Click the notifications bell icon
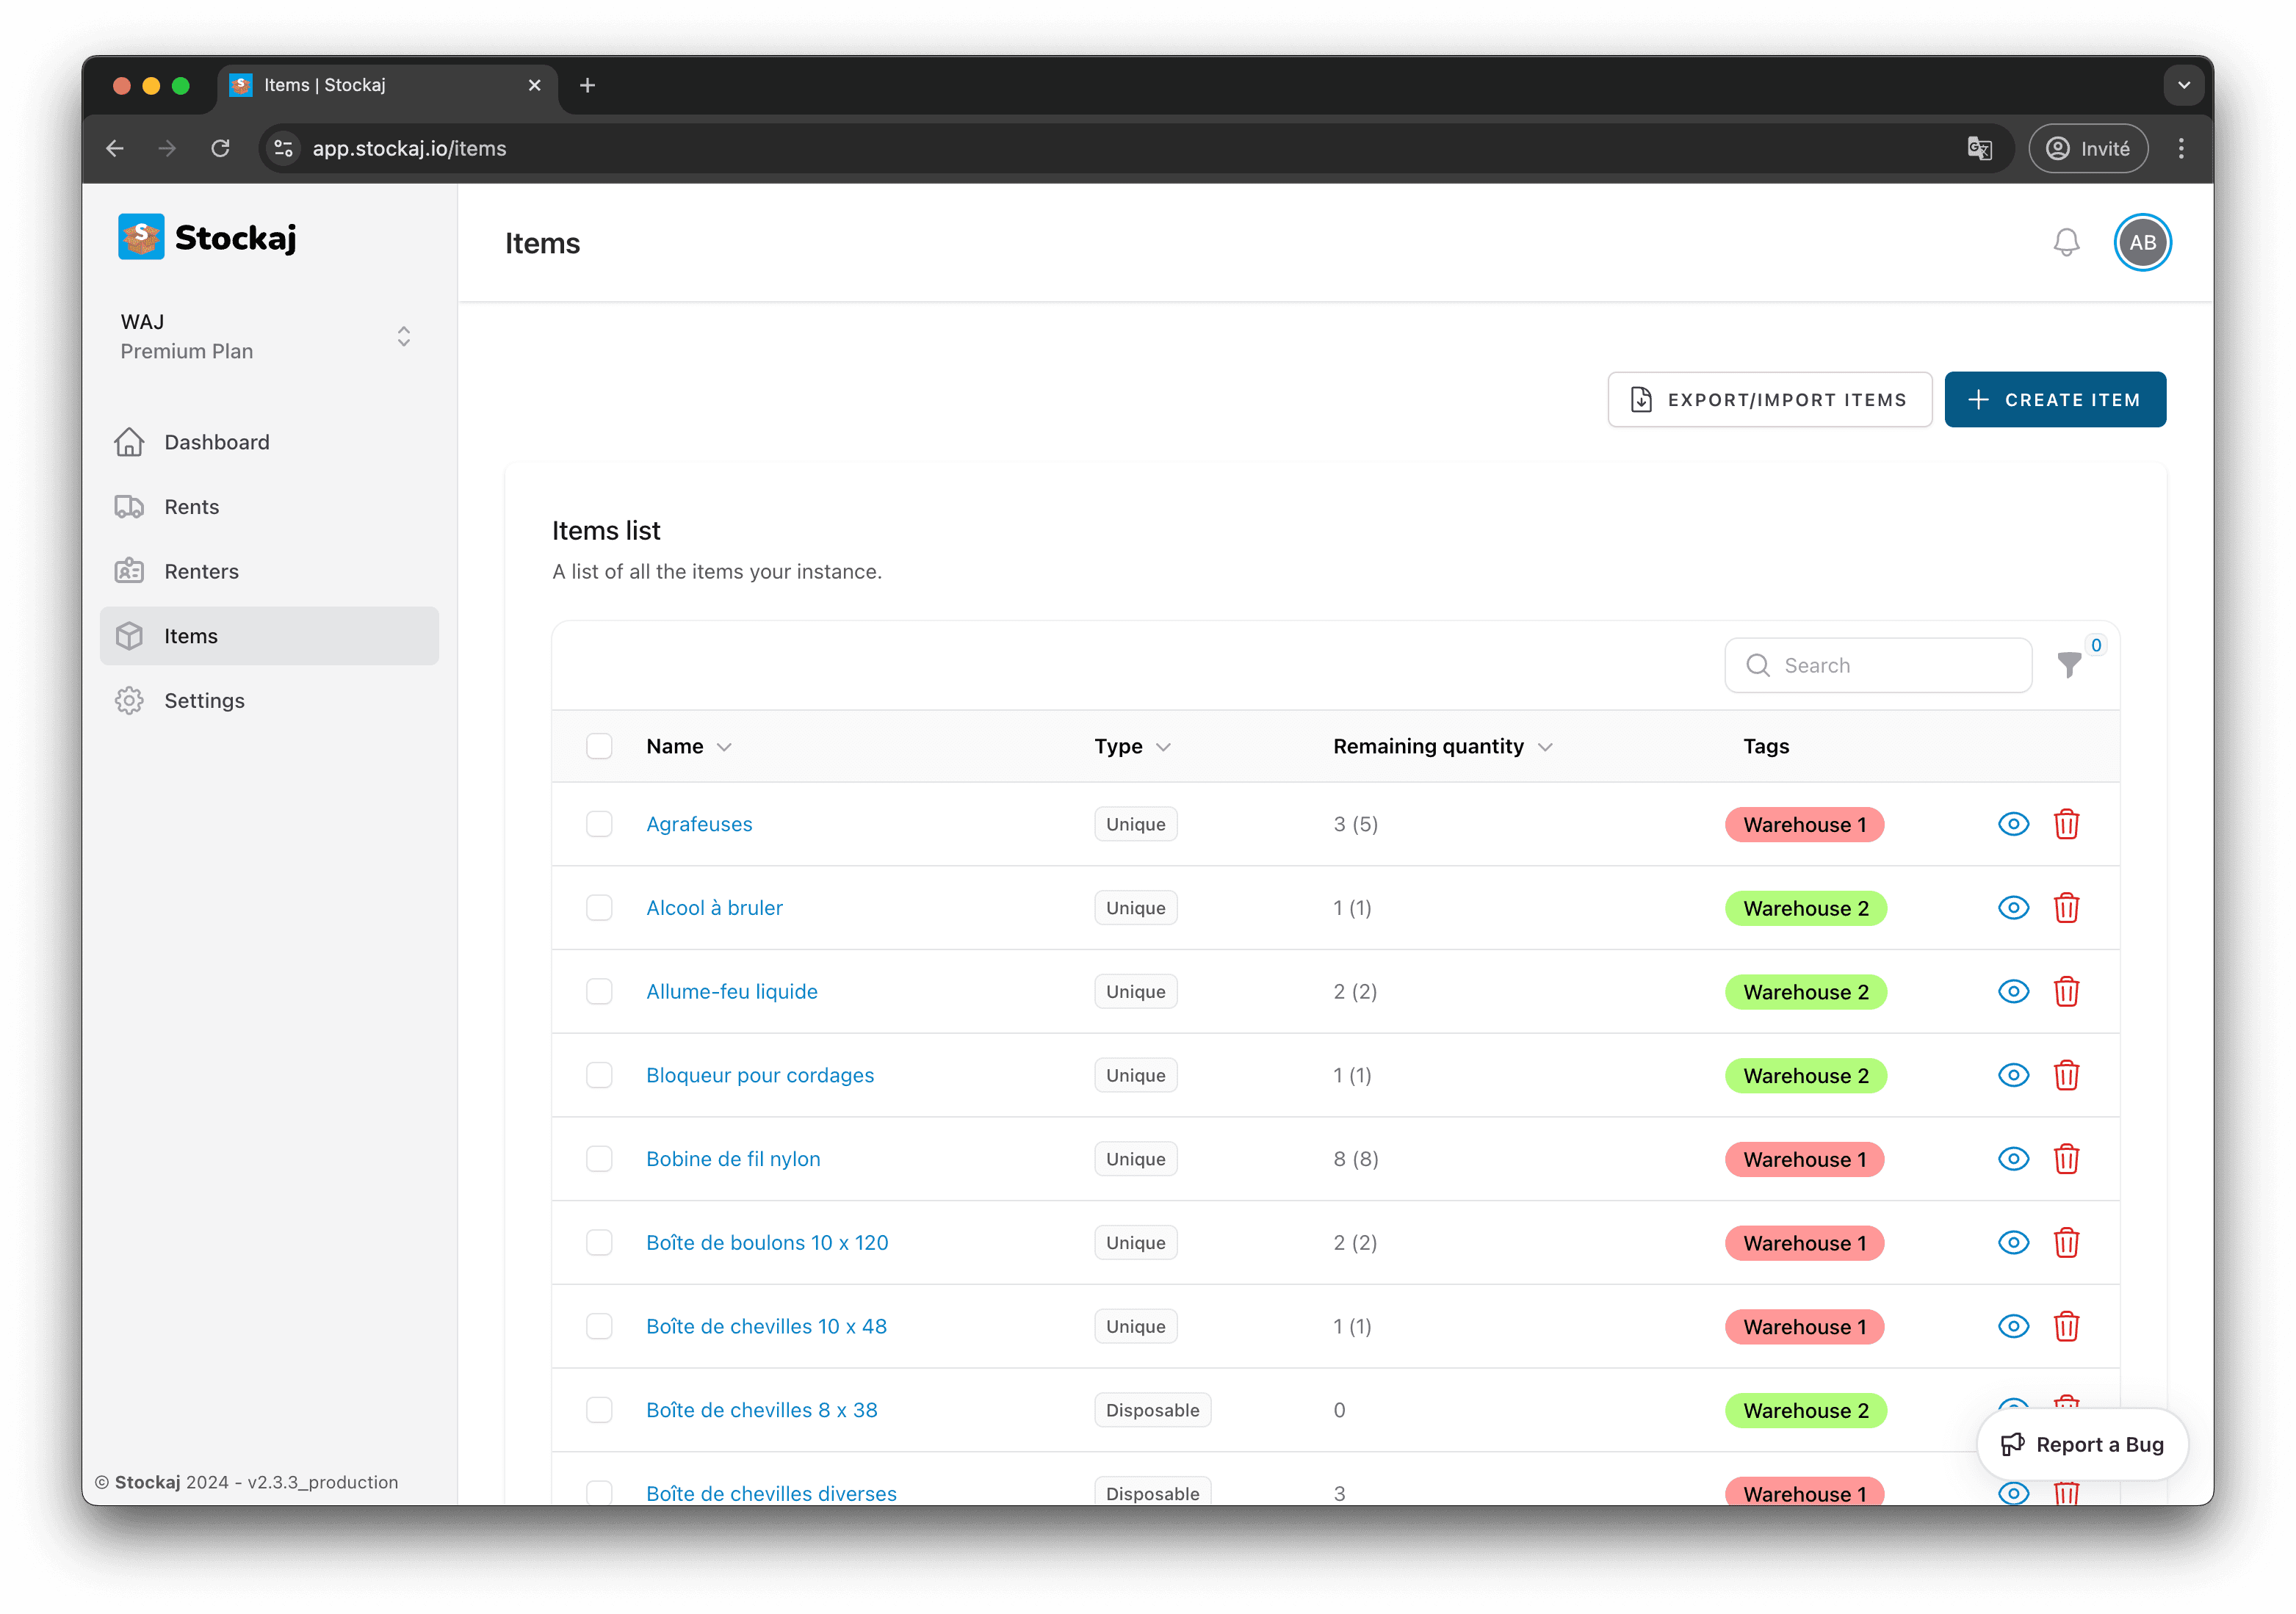The width and height of the screenshot is (2296, 1614). point(2066,243)
